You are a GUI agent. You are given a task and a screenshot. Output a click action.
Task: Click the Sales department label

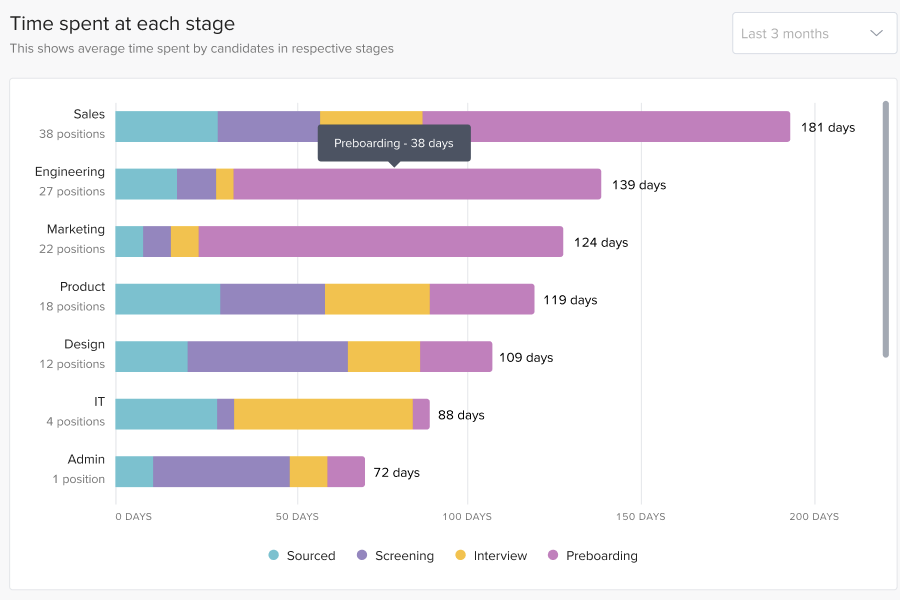tap(89, 114)
